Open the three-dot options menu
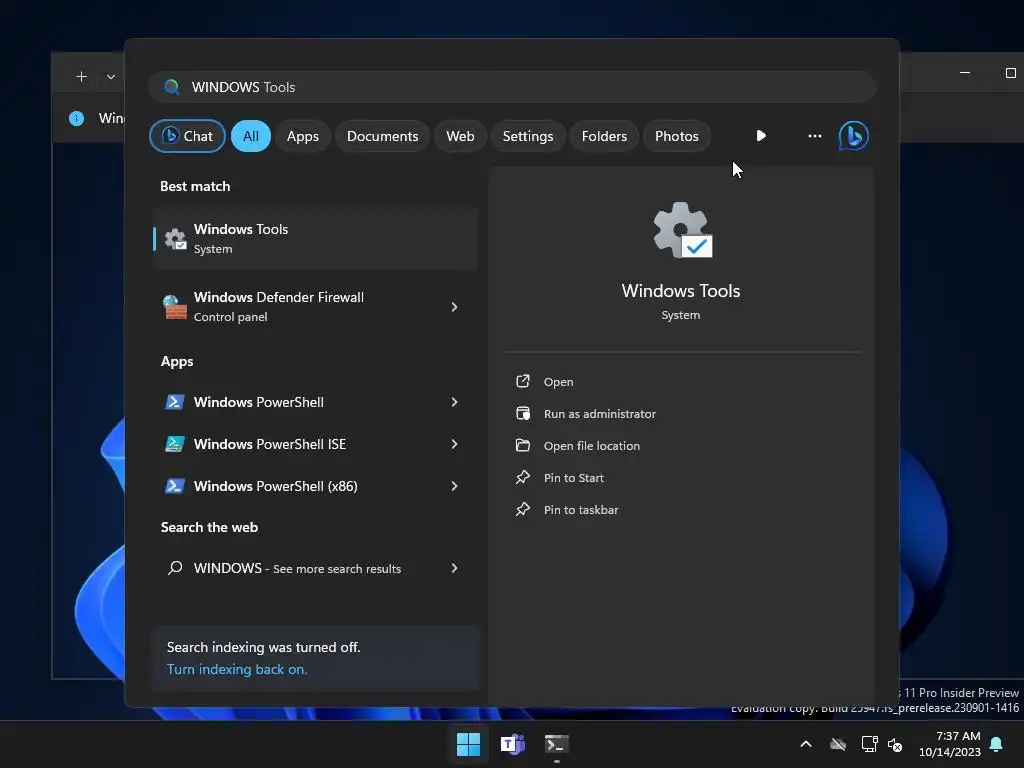This screenshot has height=768, width=1024. 814,136
